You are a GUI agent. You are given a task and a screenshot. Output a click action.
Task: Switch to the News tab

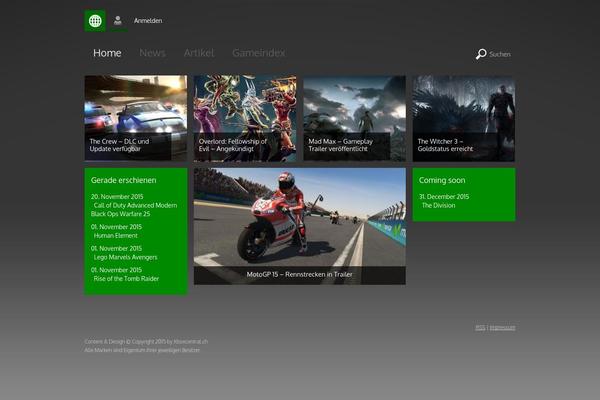point(152,53)
